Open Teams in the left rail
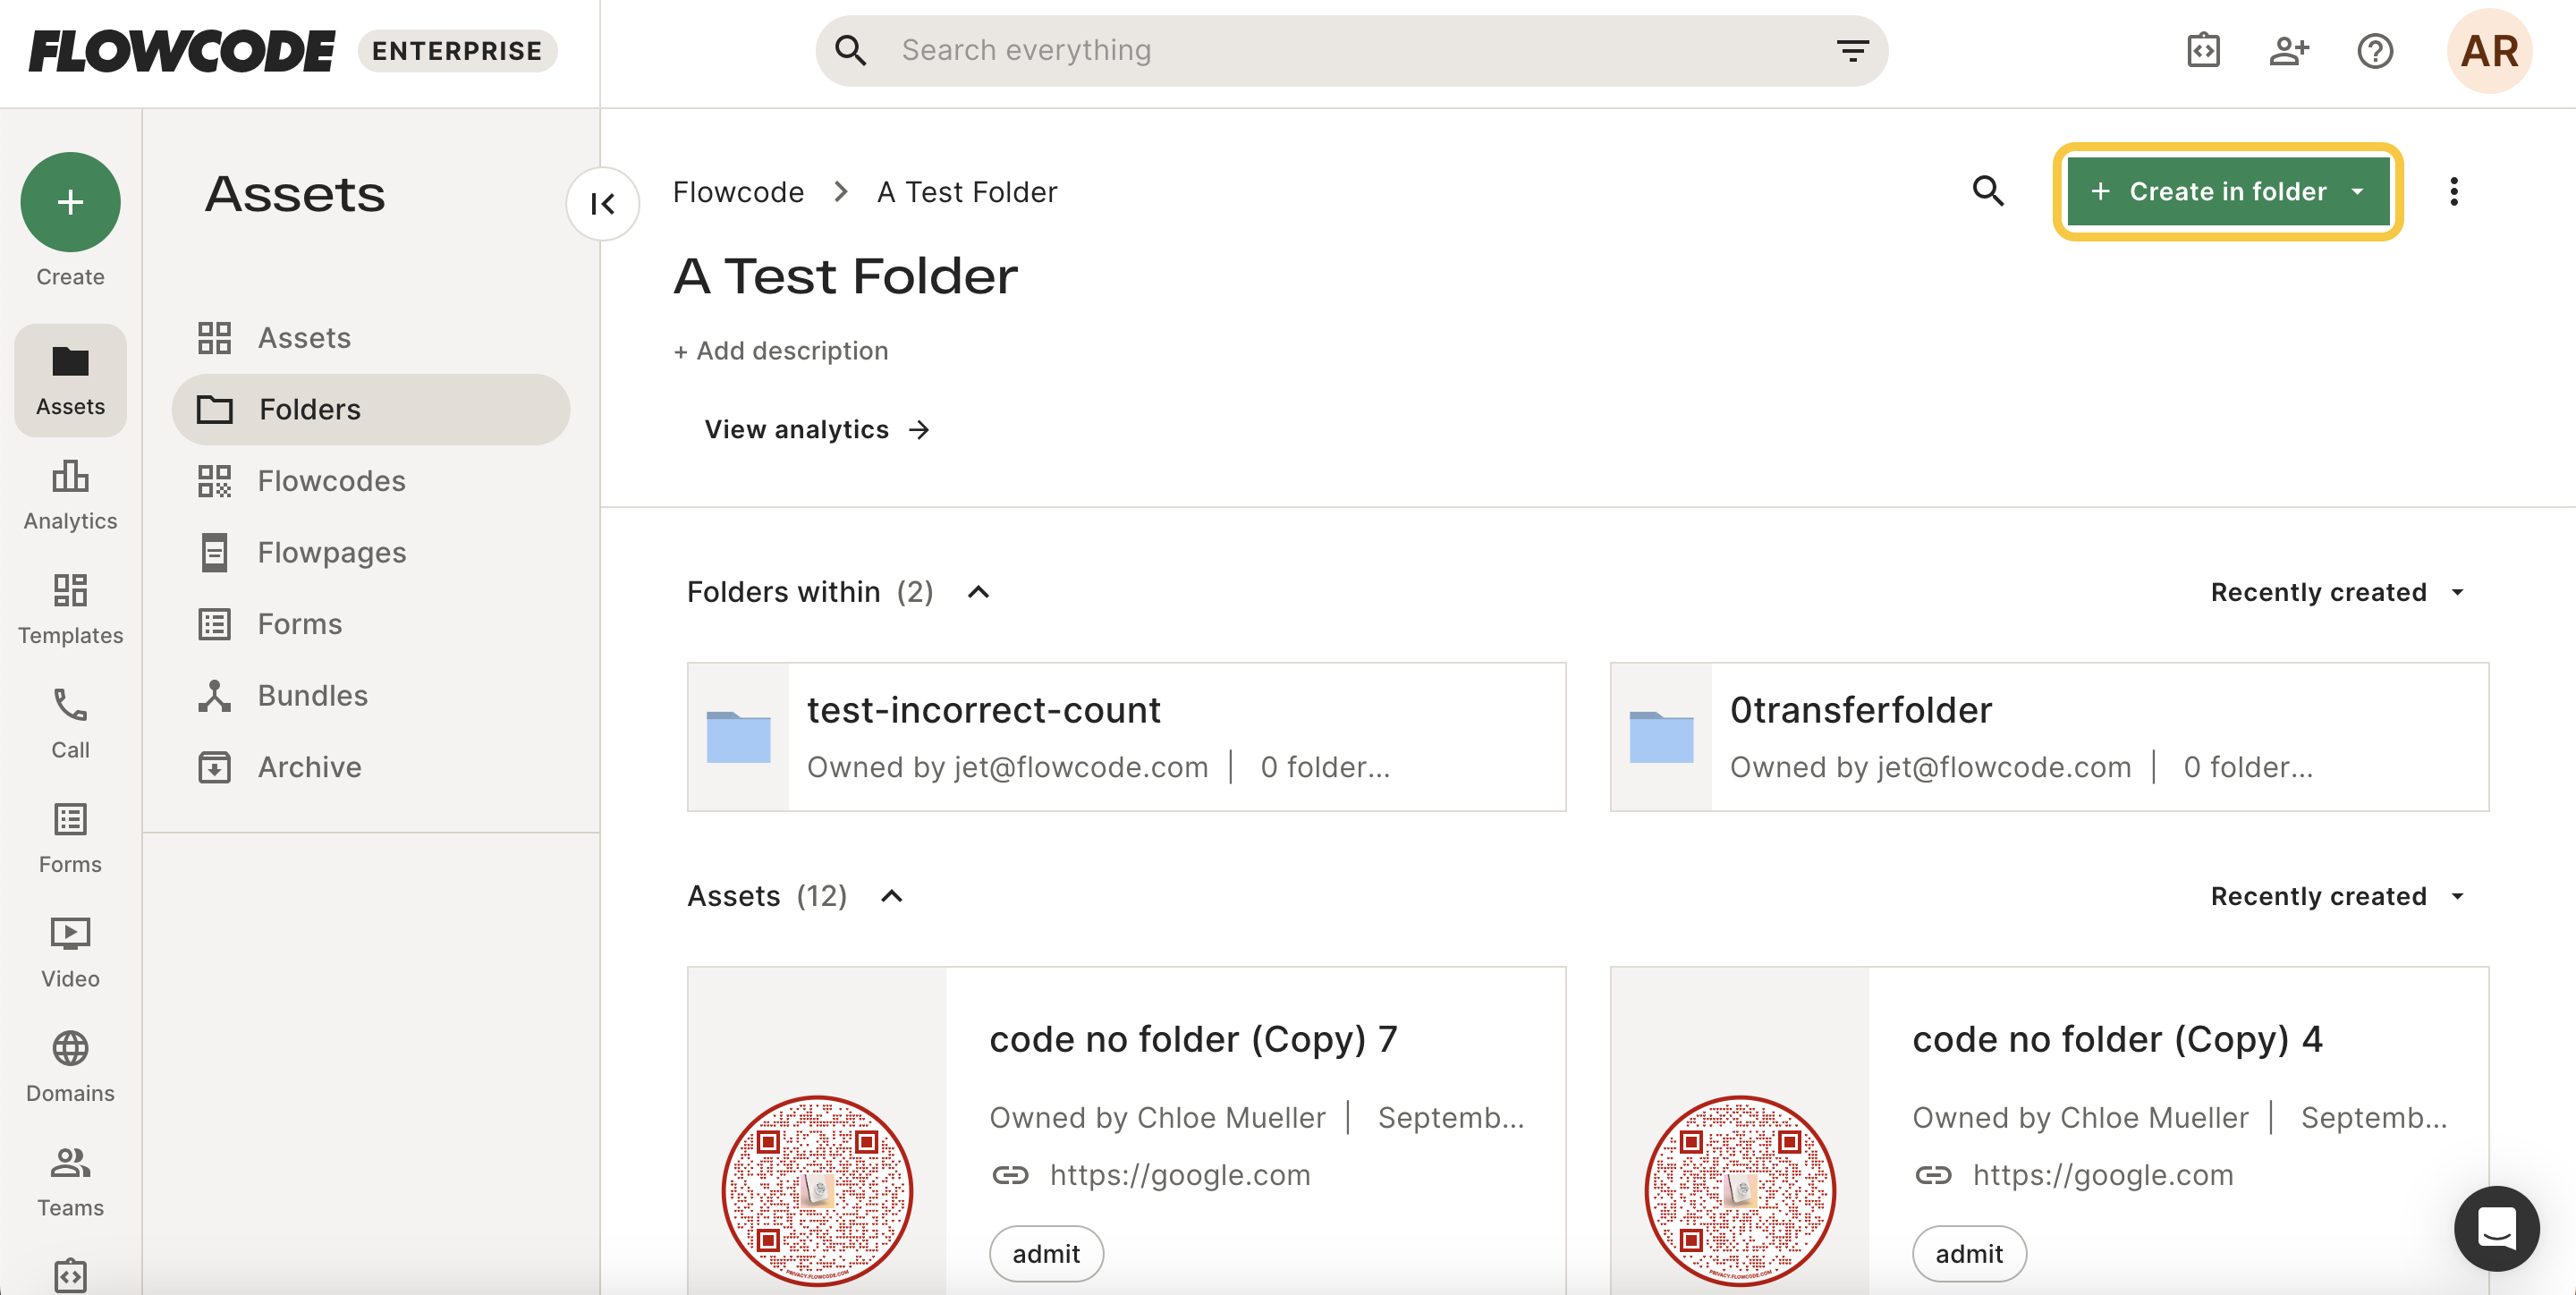Viewport: 2576px width, 1295px height. click(70, 1181)
